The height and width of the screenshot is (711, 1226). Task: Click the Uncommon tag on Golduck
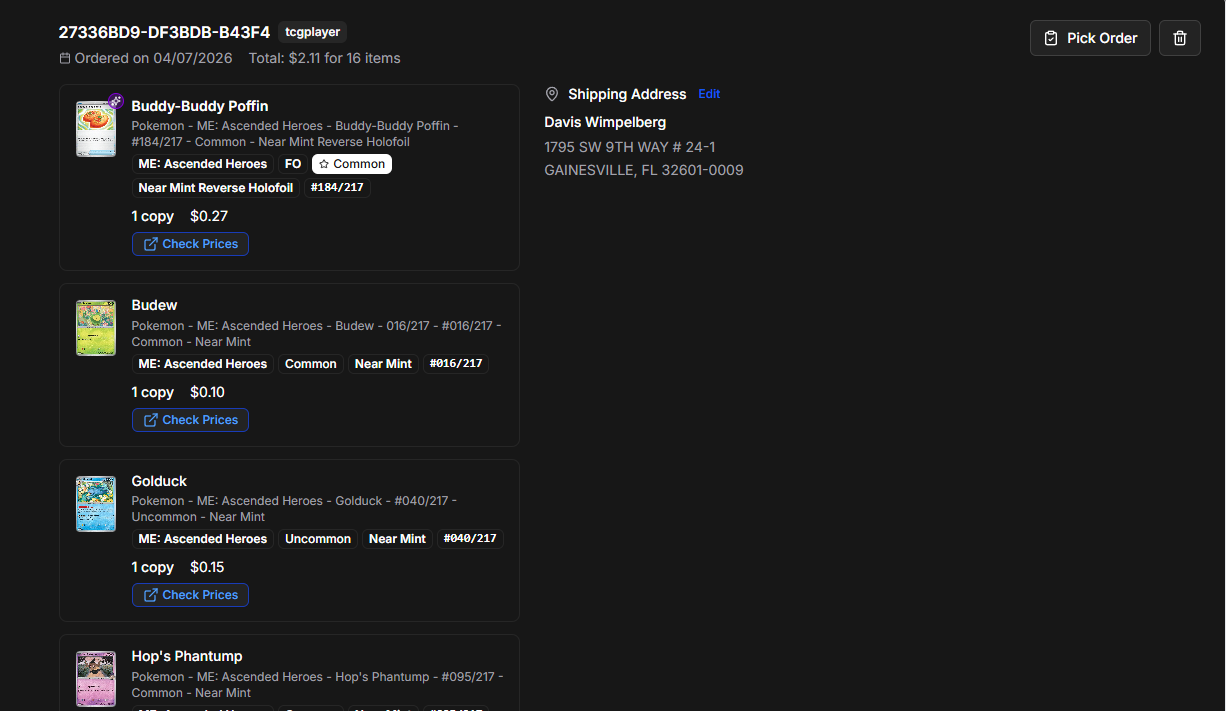click(317, 539)
